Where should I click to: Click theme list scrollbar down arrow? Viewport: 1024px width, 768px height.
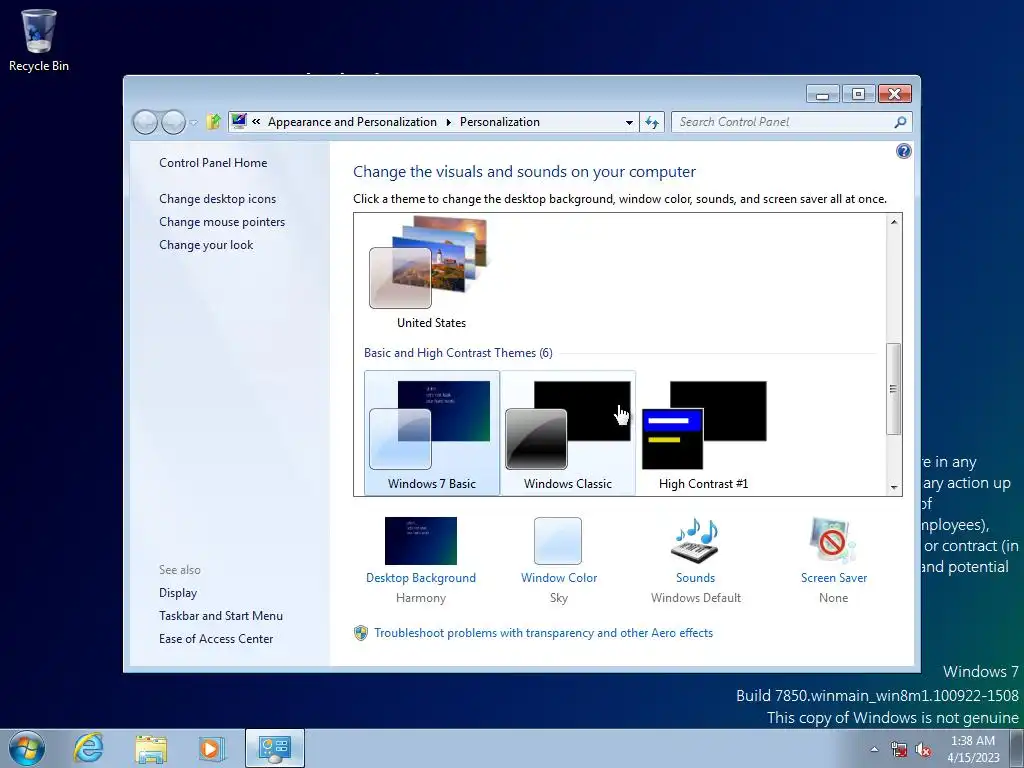click(x=894, y=488)
